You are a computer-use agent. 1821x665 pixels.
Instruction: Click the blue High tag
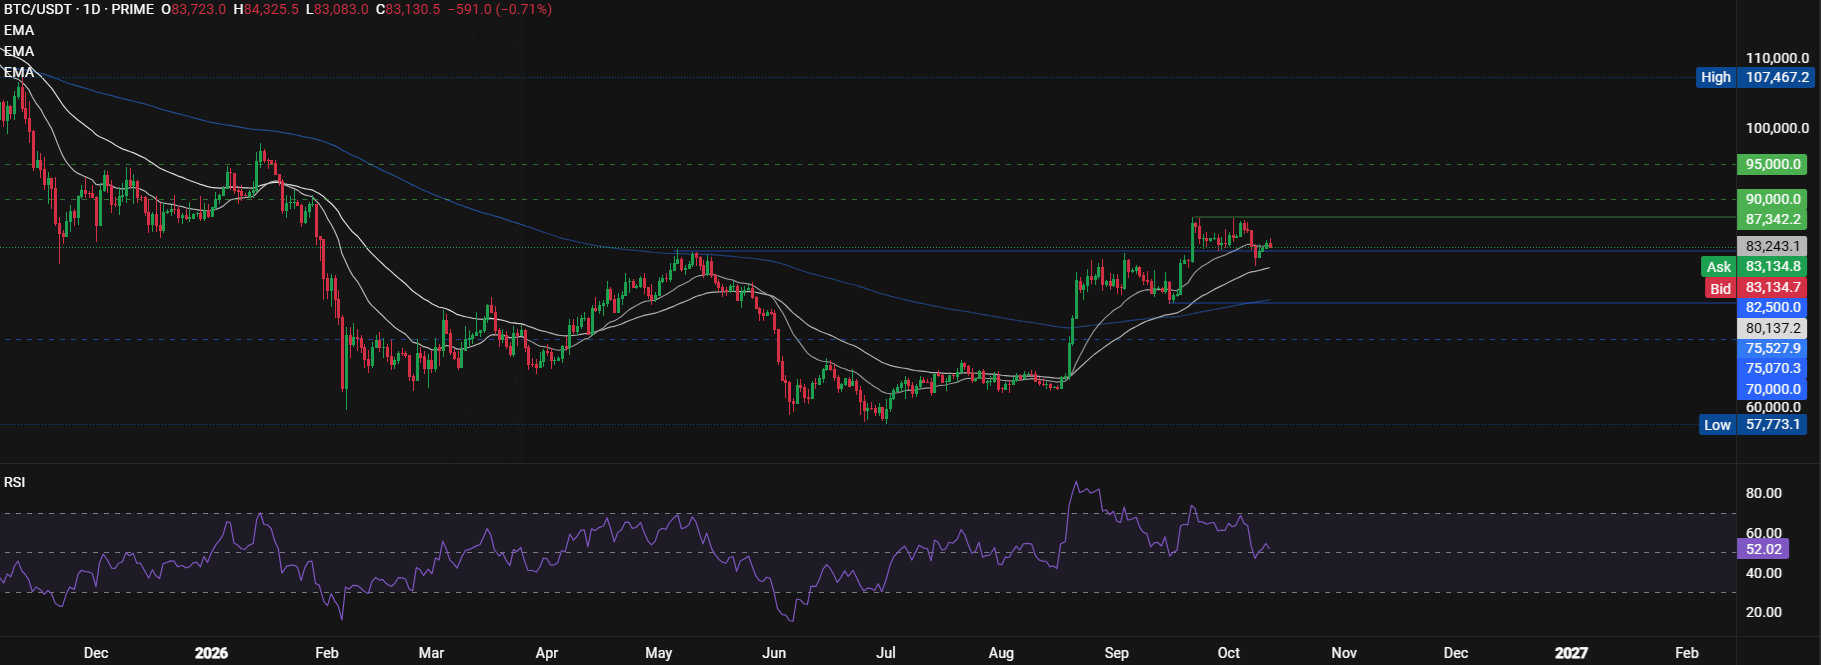point(1716,77)
